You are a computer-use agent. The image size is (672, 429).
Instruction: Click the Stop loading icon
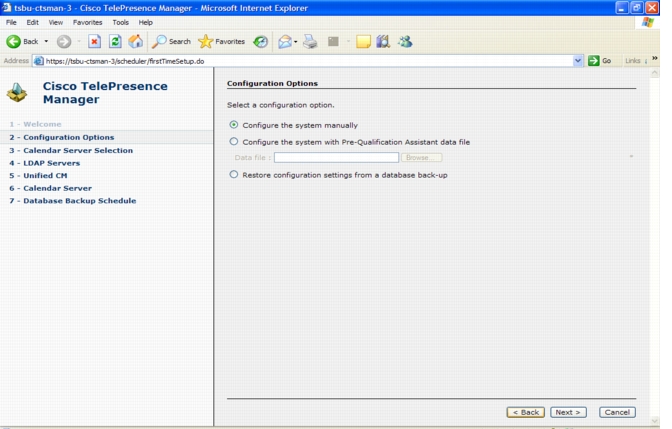point(94,42)
